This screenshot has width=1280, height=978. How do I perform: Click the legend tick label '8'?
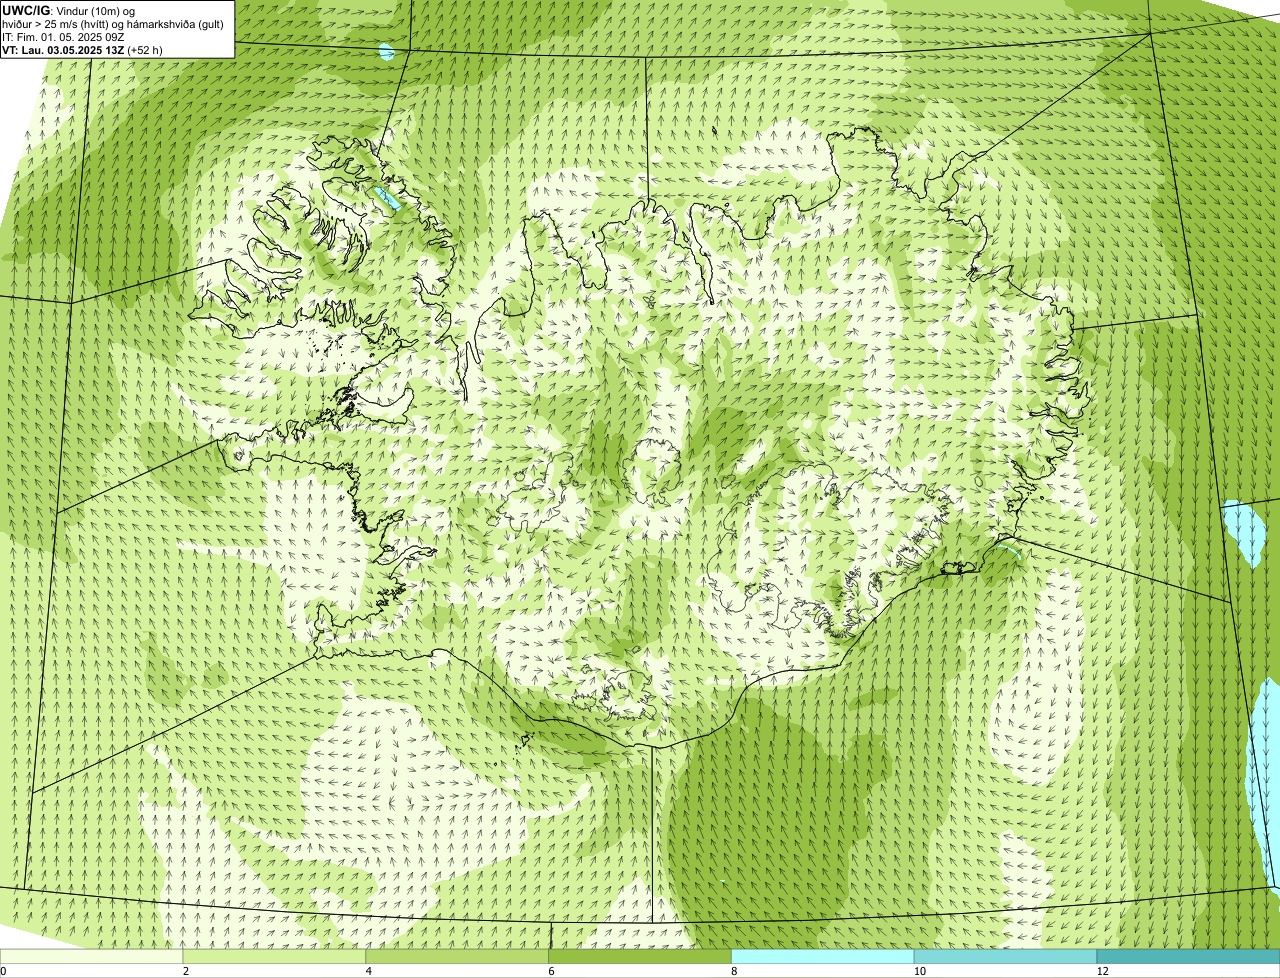[x=734, y=971]
